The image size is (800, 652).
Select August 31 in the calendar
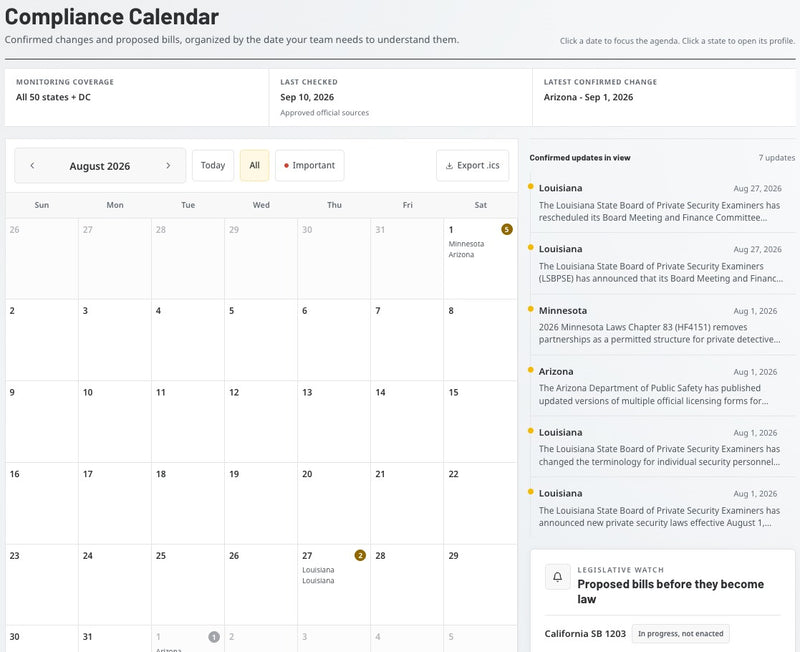point(115,639)
